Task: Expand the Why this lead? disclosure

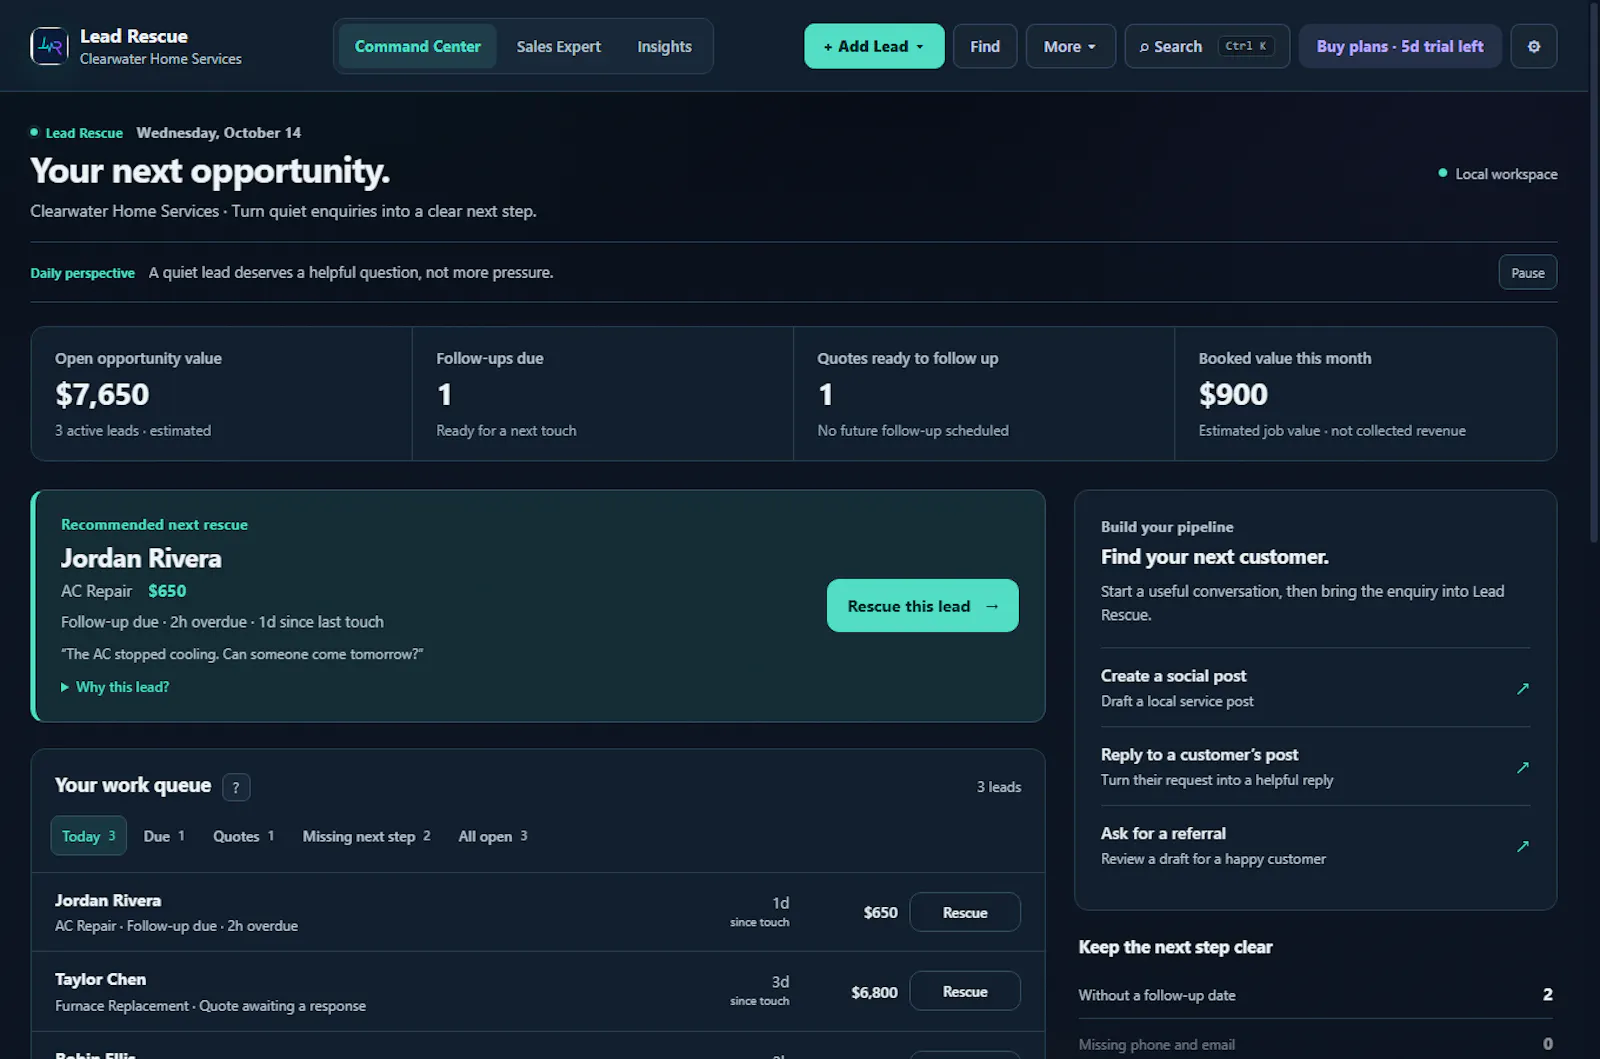Action: pyautogui.click(x=115, y=687)
